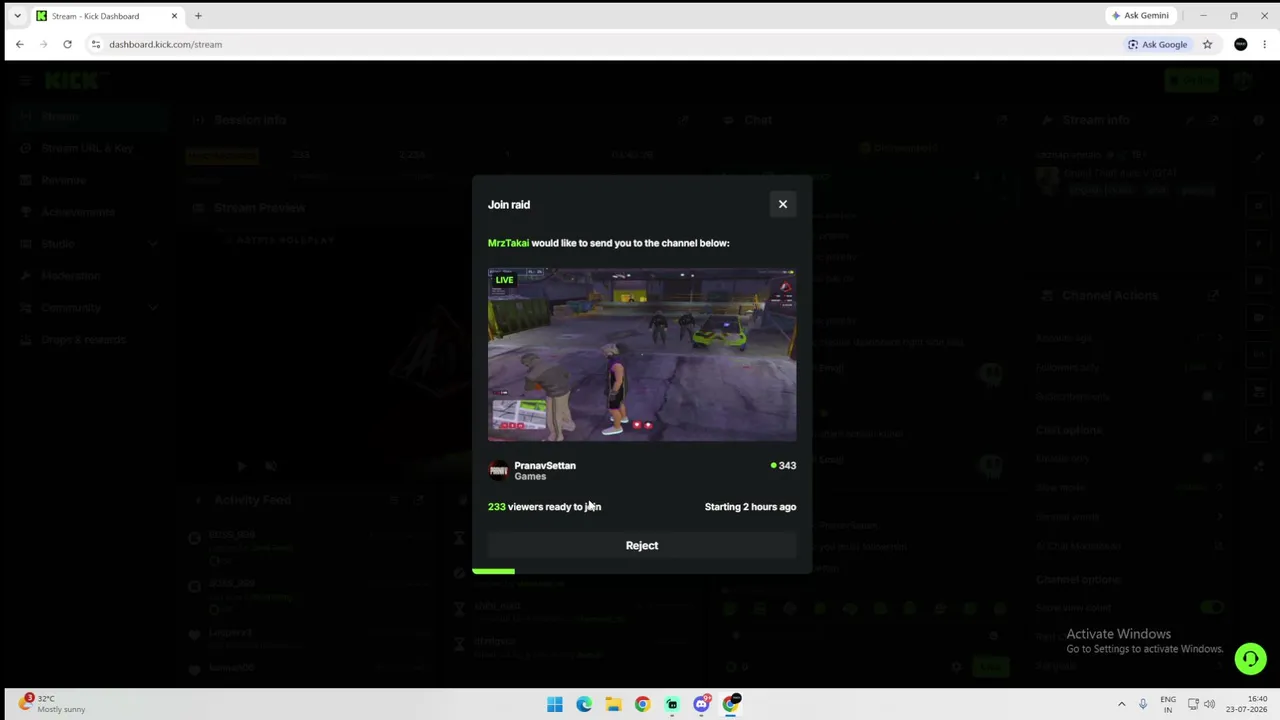1280x720 pixels.
Task: Reload the dashboard page
Action: (67, 44)
